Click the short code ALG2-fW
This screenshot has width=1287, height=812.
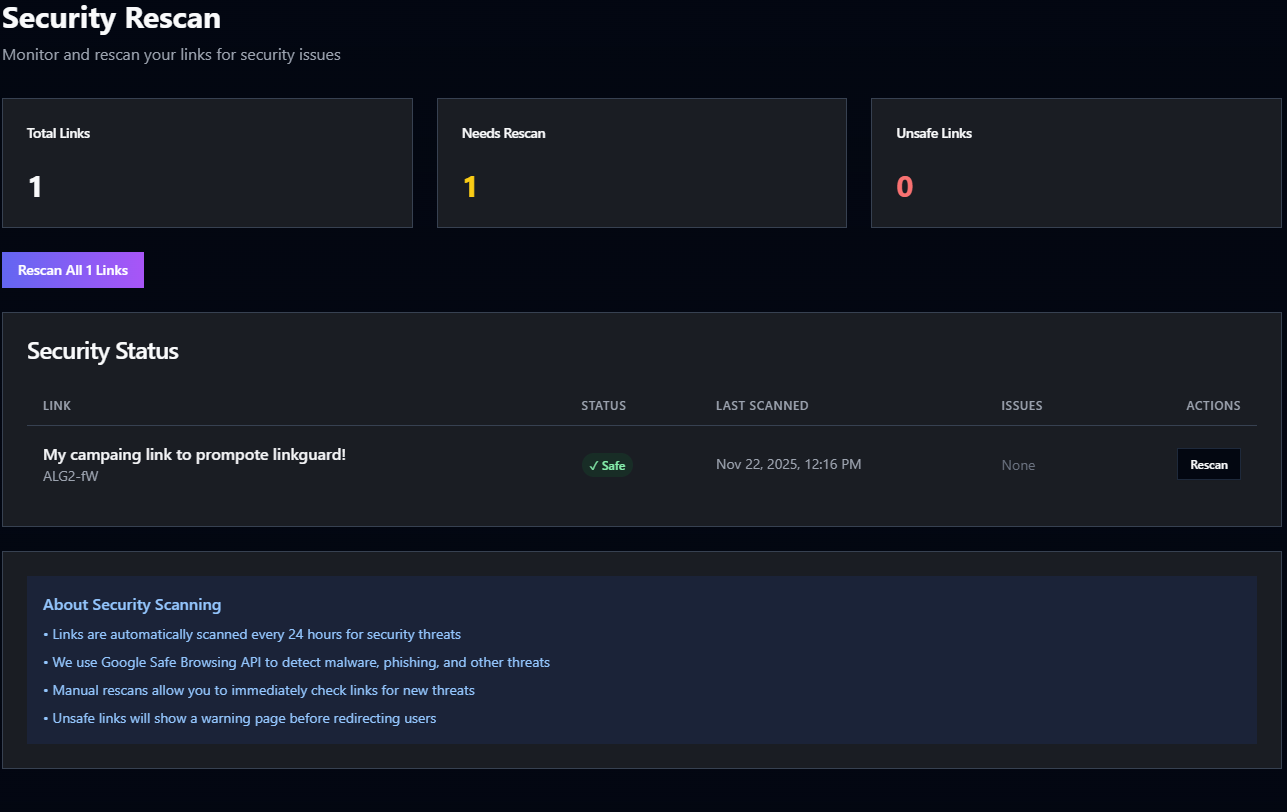tap(70, 476)
